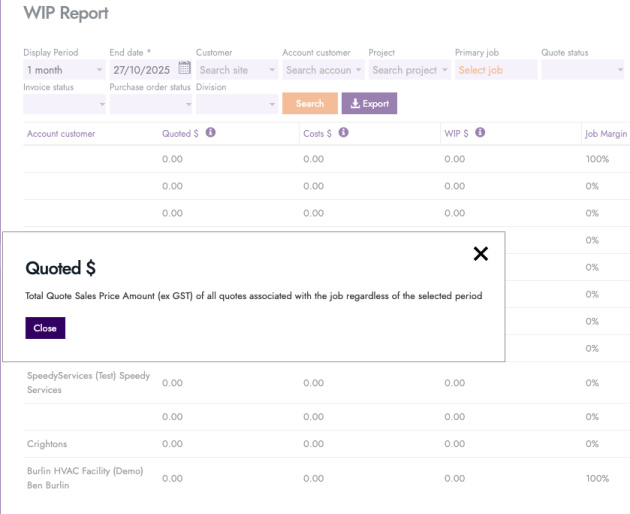Sort by Account customer column header
The width and height of the screenshot is (630, 514).
[x=61, y=133]
